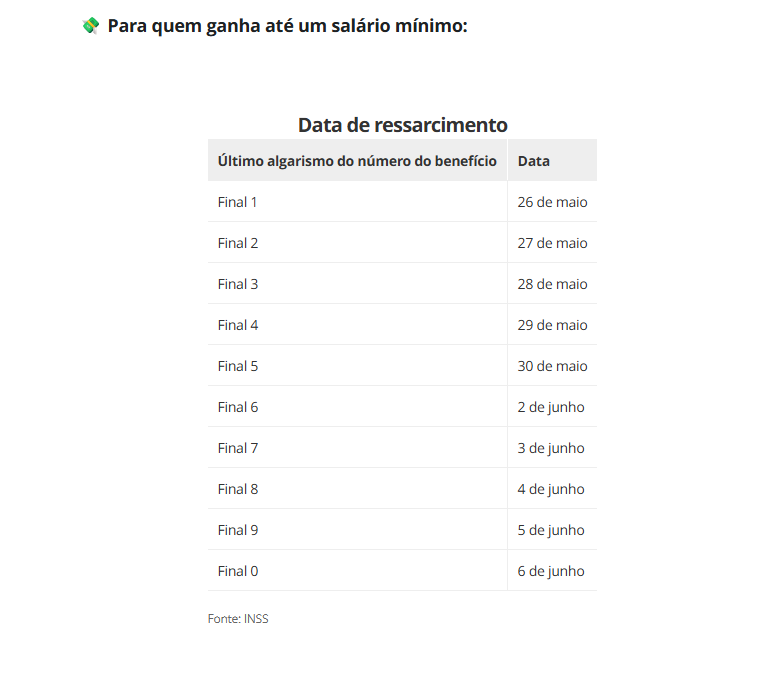Click the 27 de maio date
This screenshot has height=694, width=773.
(552, 243)
